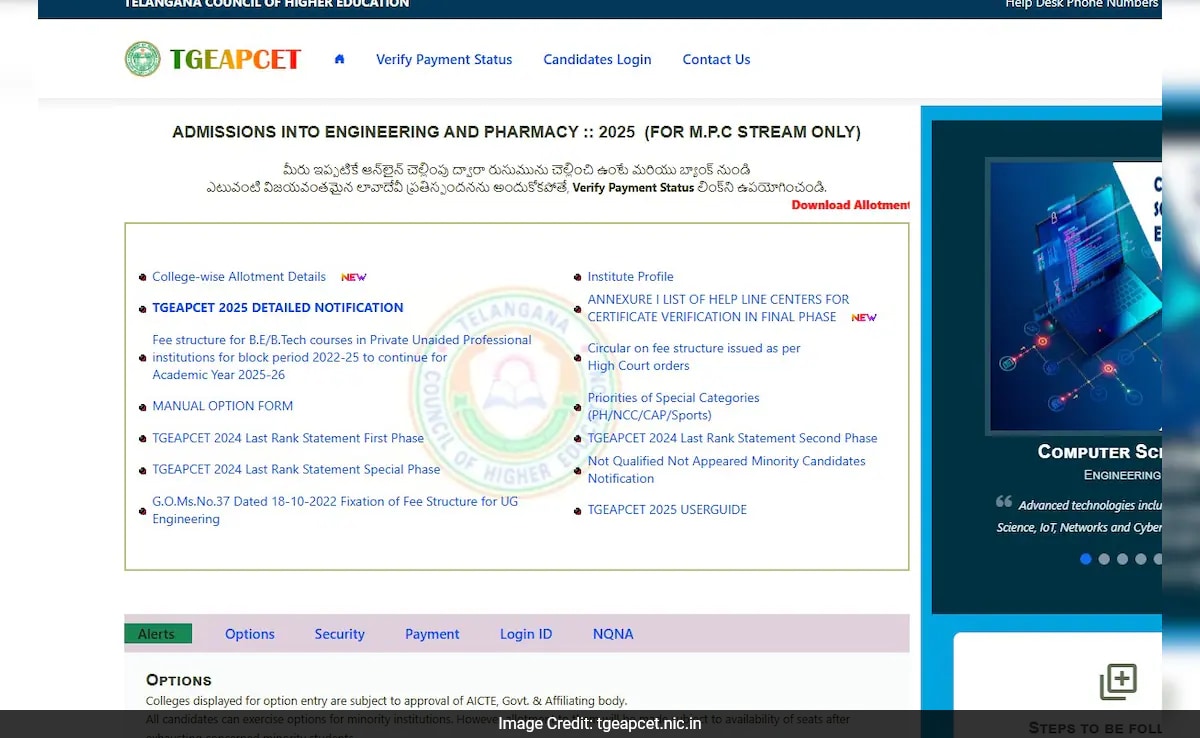The image size is (1200, 738).
Task: Click the plus document icon above Steps
Action: [1118, 682]
